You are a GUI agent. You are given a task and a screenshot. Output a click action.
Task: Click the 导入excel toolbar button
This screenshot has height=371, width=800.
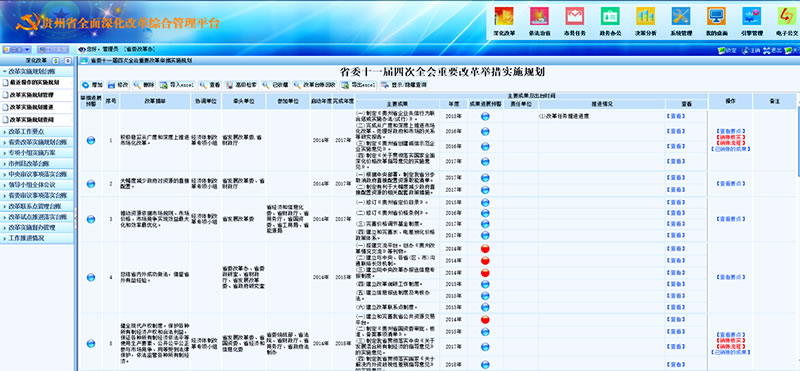coord(177,85)
